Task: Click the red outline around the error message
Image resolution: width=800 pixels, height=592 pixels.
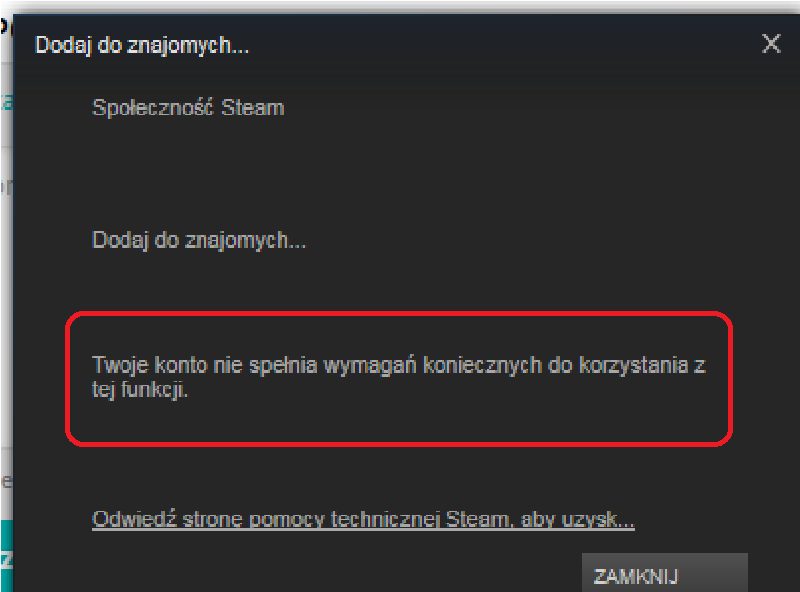Action: pyautogui.click(x=399, y=313)
